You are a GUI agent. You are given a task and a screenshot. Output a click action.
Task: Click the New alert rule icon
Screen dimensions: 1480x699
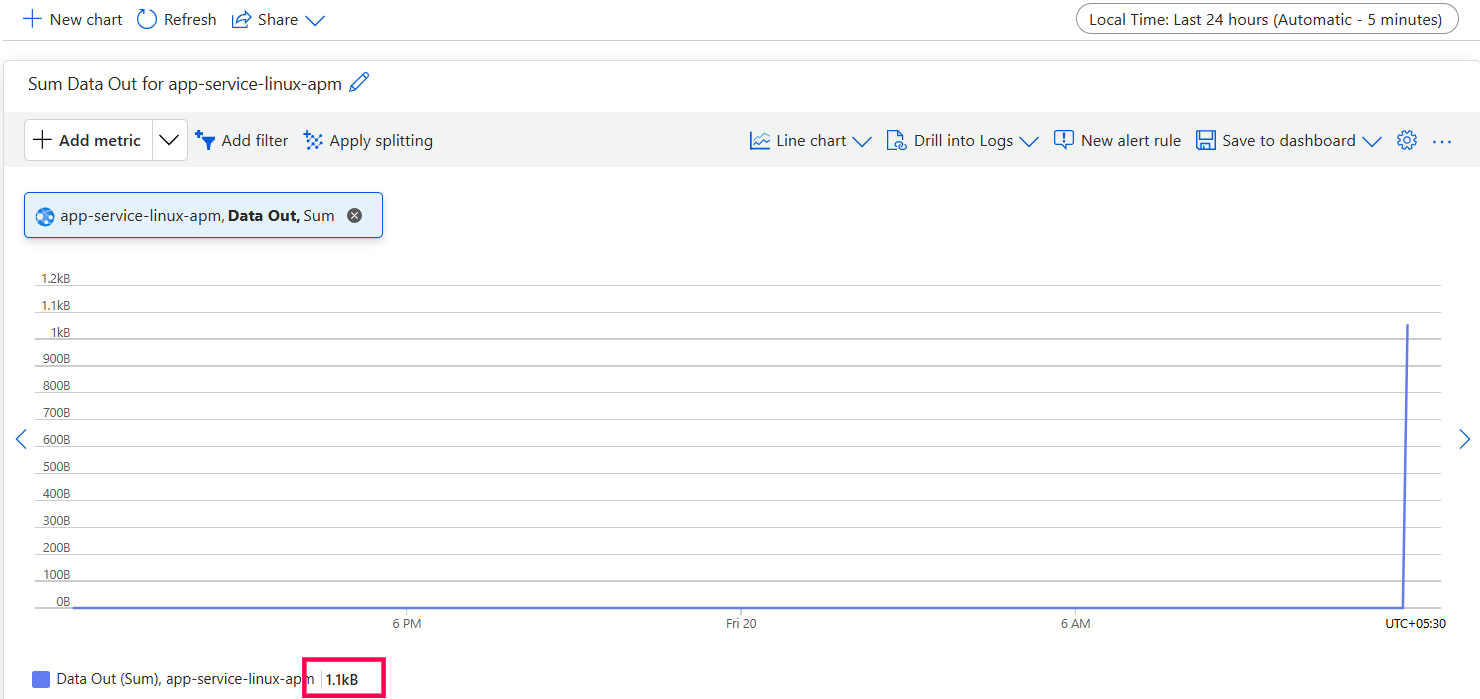pyautogui.click(x=1064, y=140)
